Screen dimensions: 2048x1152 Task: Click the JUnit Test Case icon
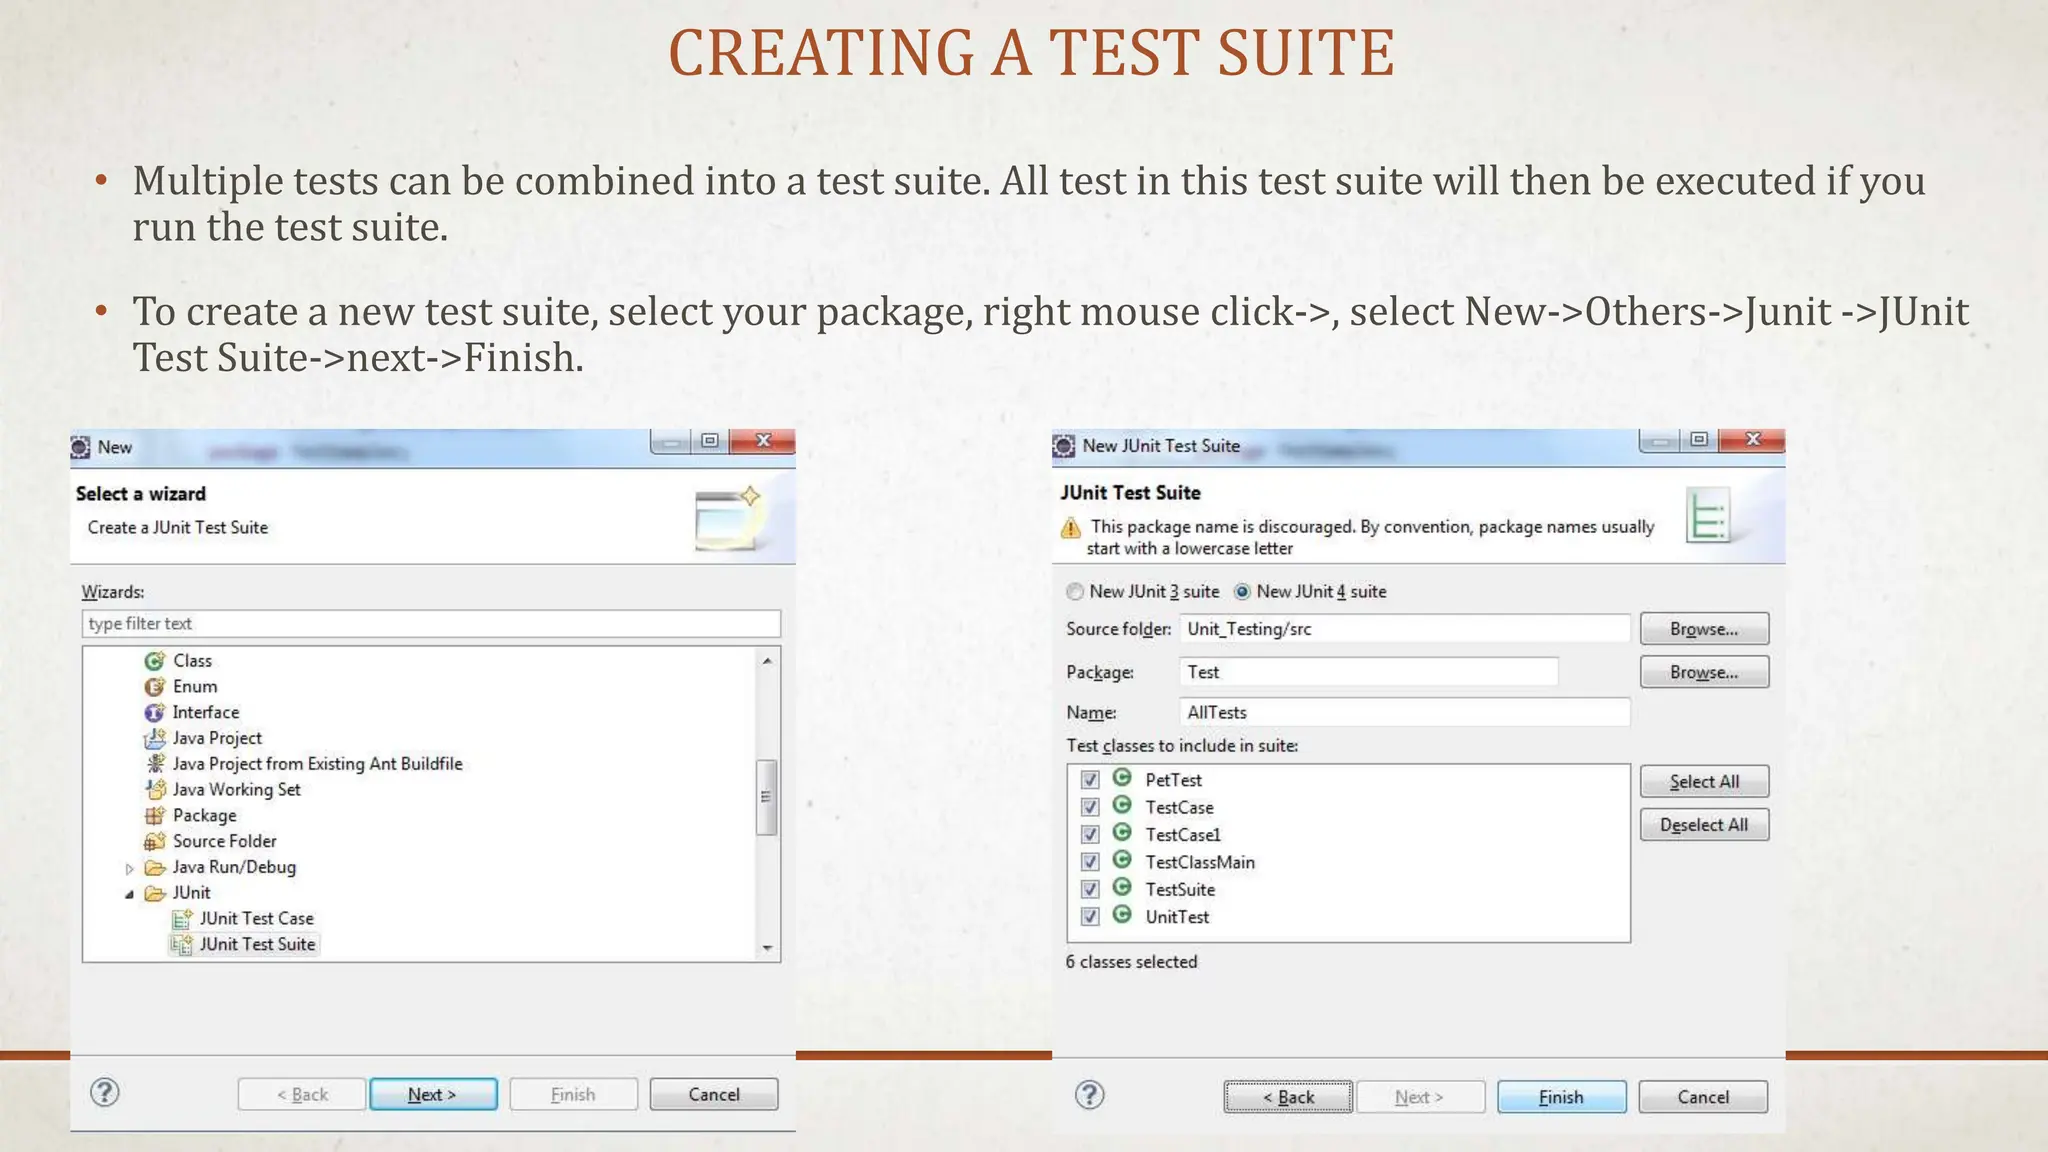(181, 919)
